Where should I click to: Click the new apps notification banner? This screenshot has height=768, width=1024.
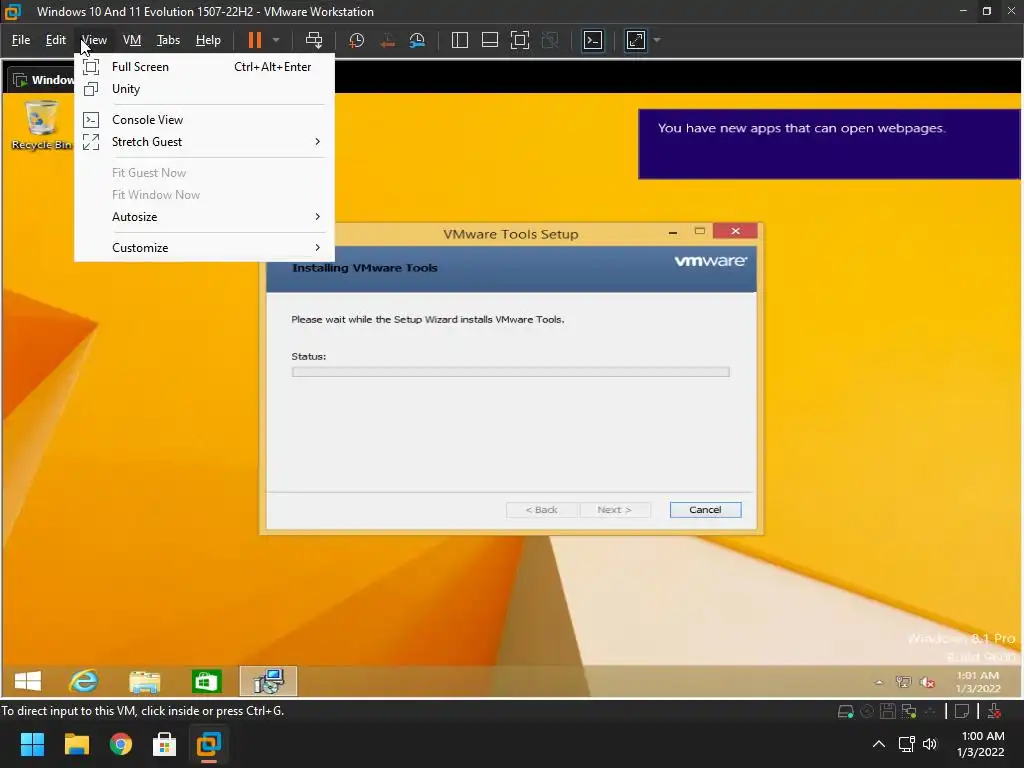coord(829,144)
